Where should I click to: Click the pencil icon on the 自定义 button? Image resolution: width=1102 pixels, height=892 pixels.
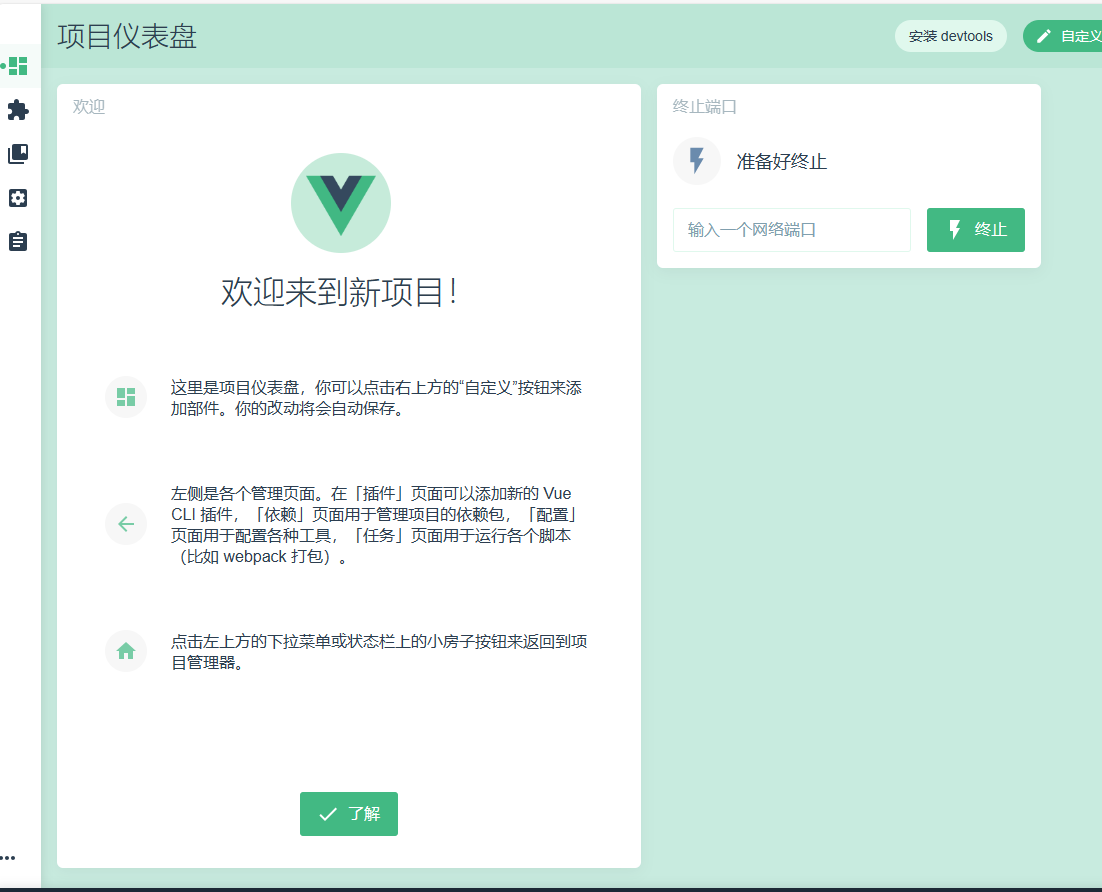(1044, 36)
